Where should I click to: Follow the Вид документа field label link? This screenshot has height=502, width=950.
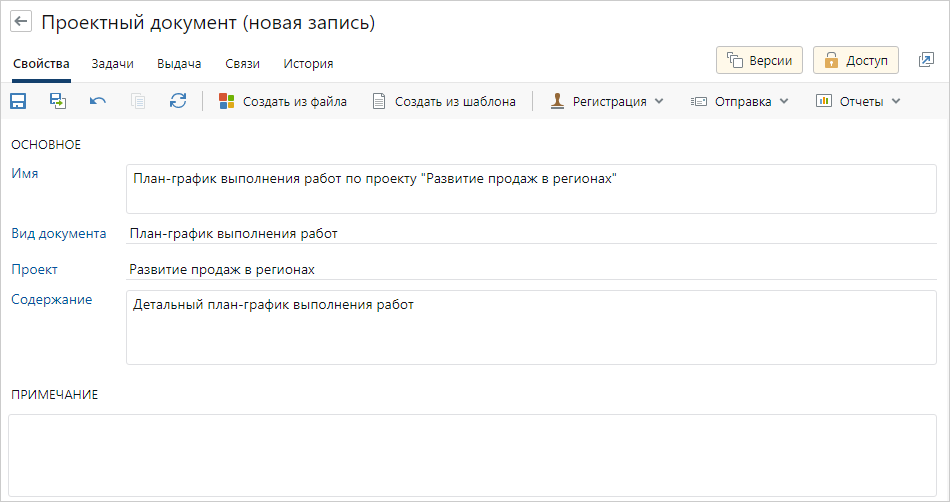point(58,234)
